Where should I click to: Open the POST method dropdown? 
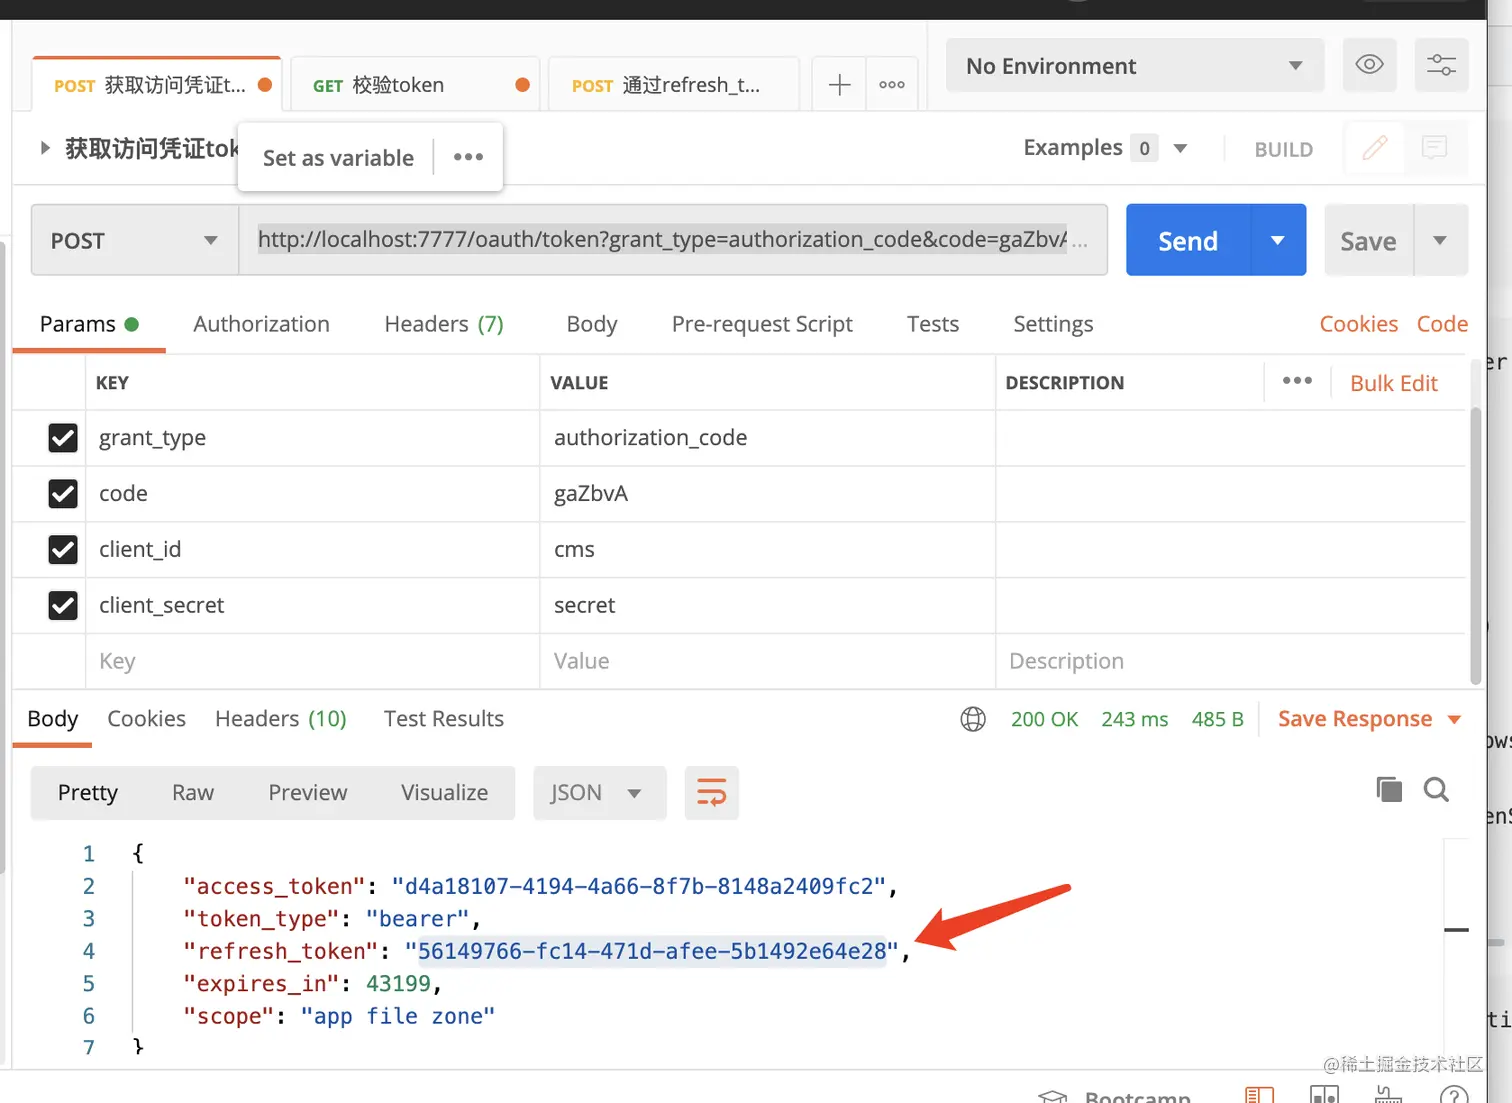135,240
